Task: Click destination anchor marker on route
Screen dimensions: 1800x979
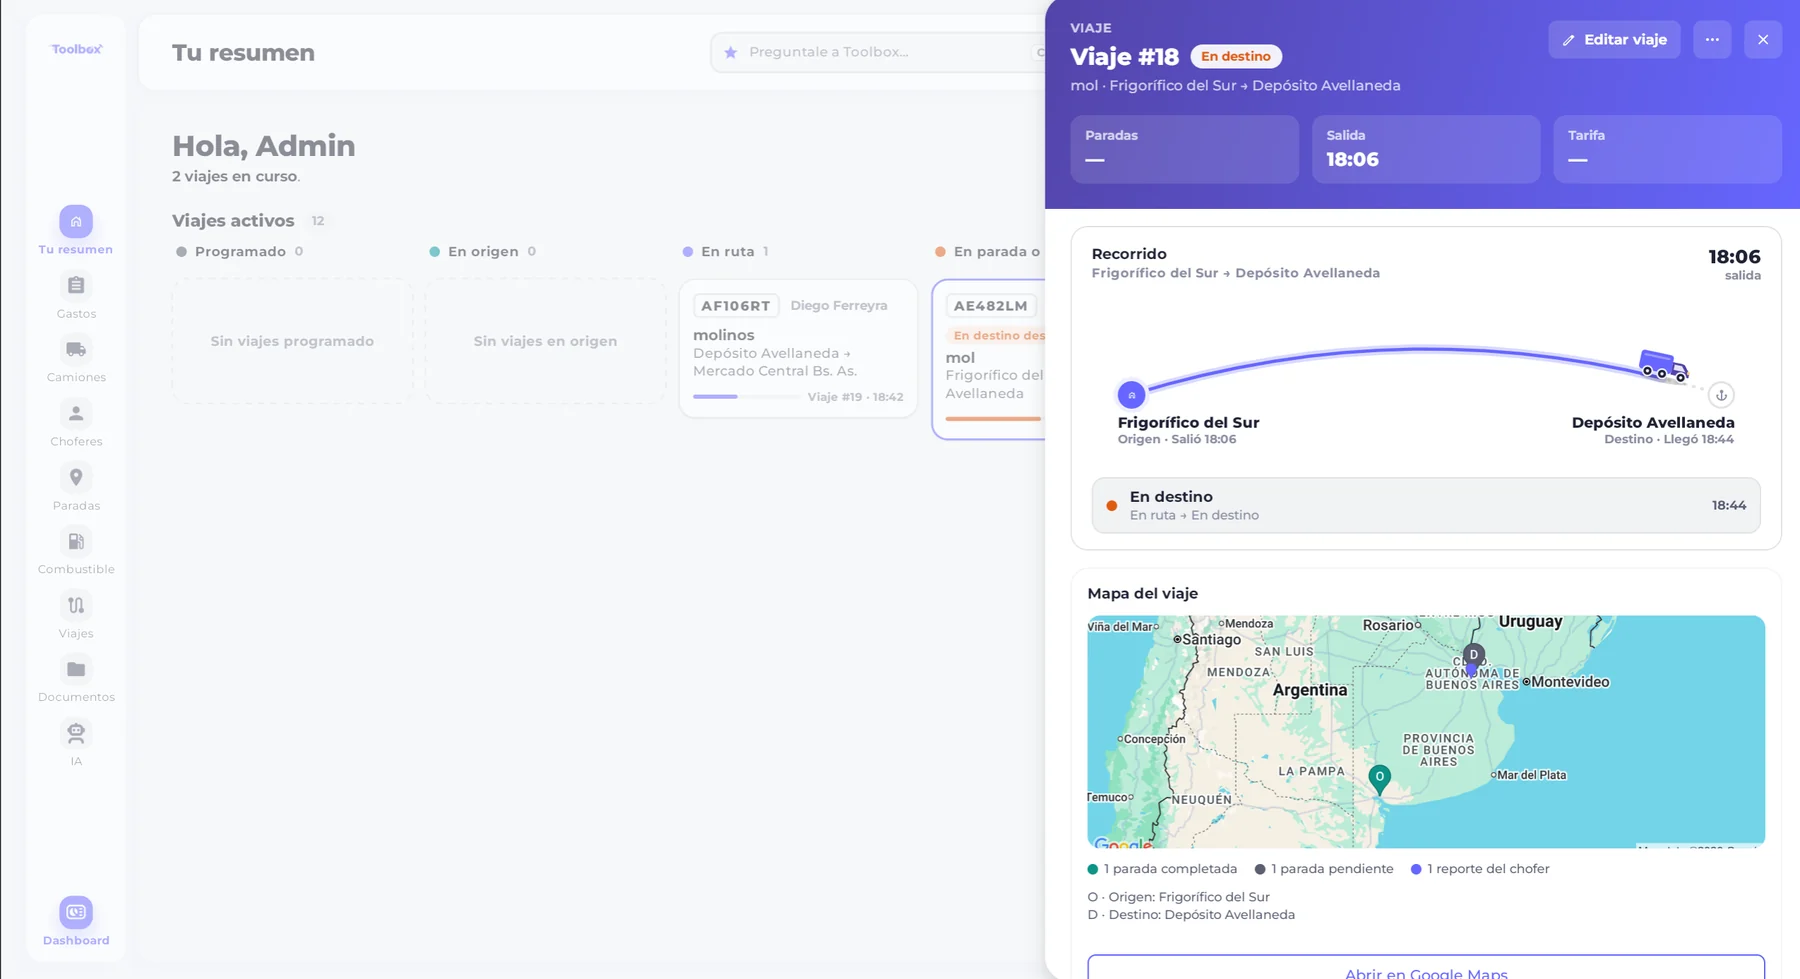Action: point(1721,395)
